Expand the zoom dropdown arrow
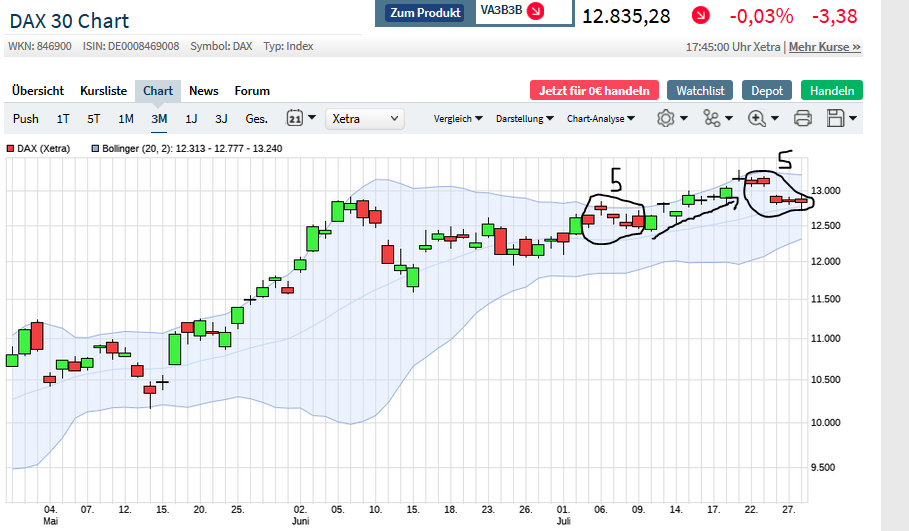909x531 pixels. (x=775, y=118)
